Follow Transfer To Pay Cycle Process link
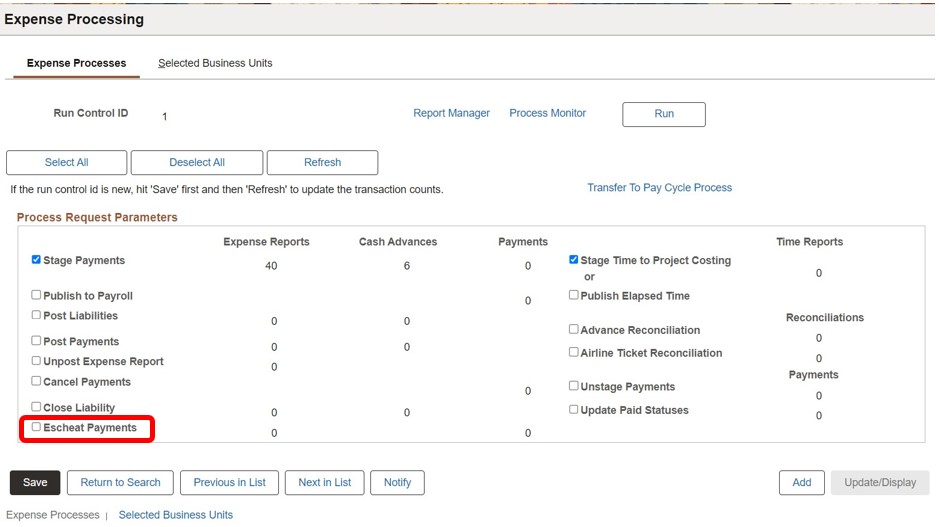 (x=659, y=187)
